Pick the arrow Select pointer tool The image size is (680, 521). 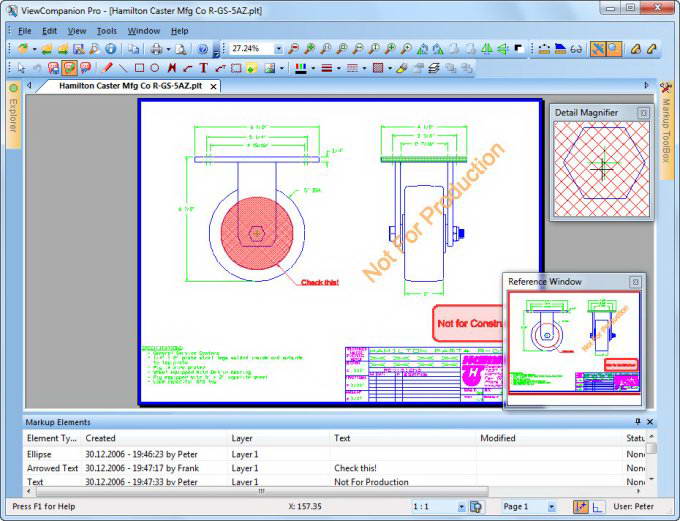tap(22, 68)
